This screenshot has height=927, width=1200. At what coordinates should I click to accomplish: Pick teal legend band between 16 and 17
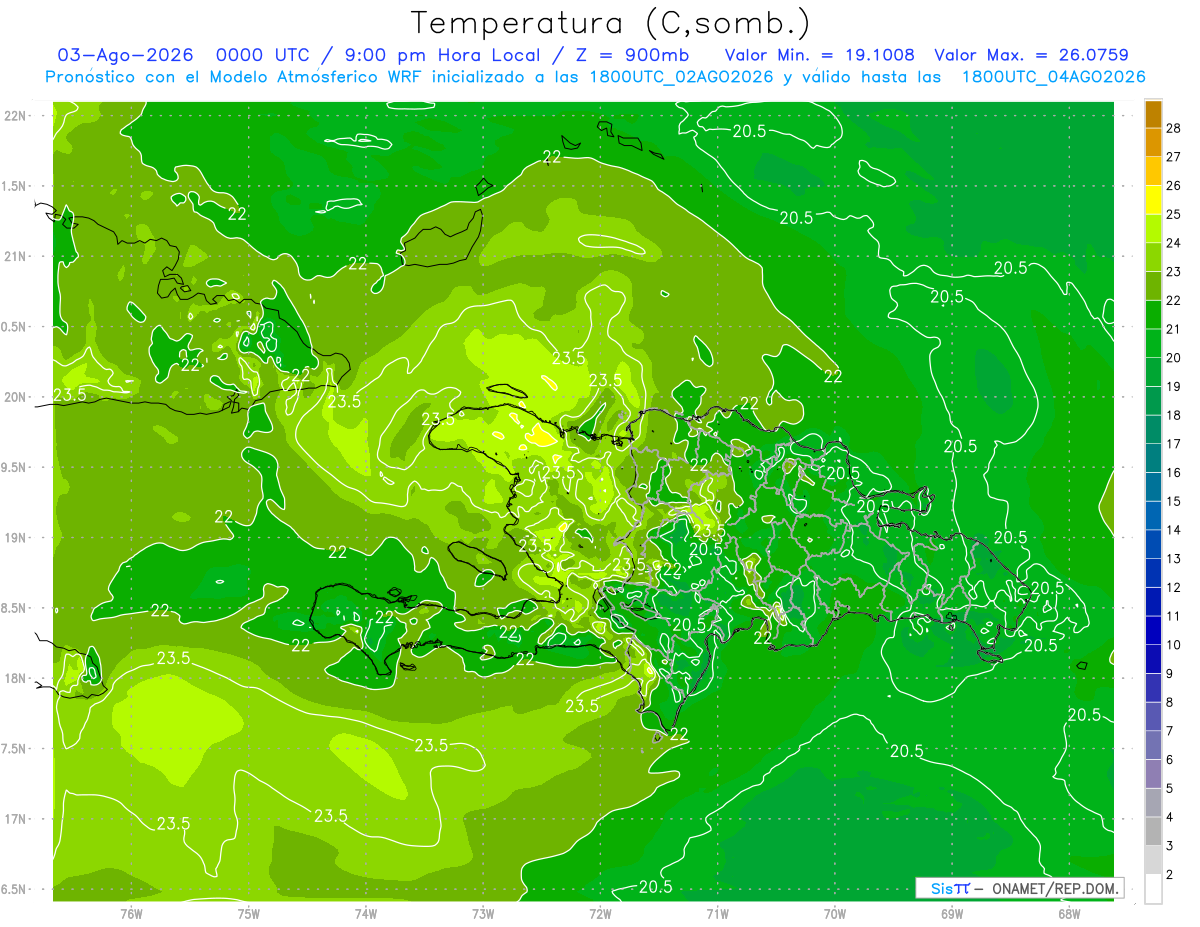pos(1153,458)
